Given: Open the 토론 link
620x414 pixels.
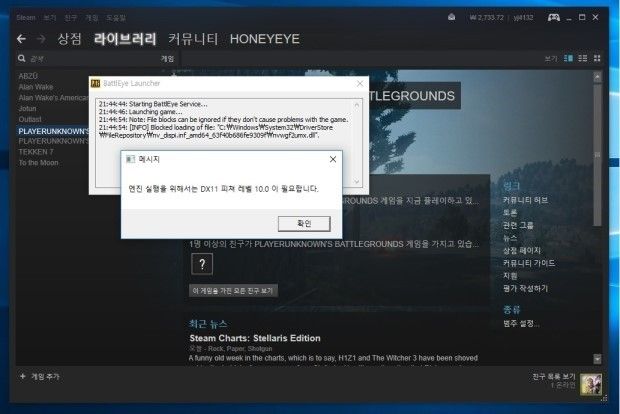Looking at the screenshot, I should coord(510,213).
